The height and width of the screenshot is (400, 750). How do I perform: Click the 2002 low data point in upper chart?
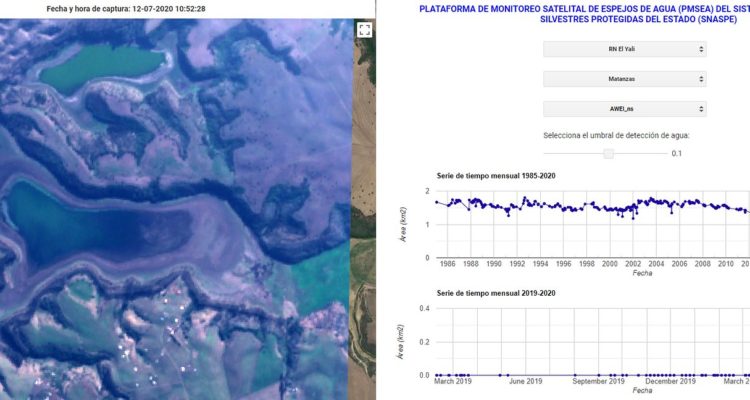tap(633, 217)
